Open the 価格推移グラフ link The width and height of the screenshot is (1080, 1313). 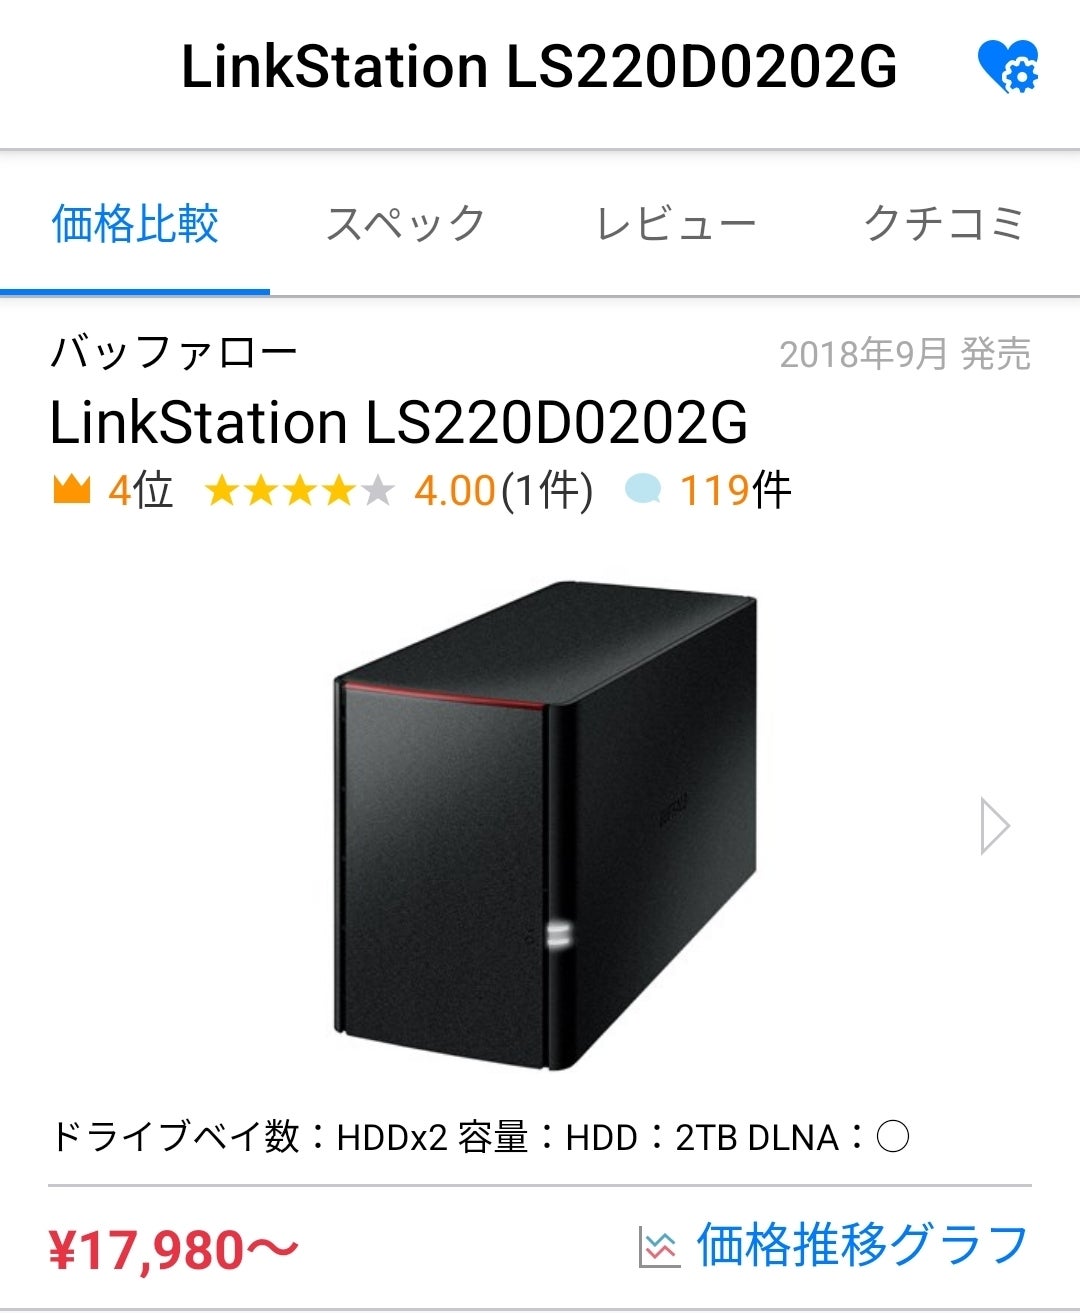[x=862, y=1245]
